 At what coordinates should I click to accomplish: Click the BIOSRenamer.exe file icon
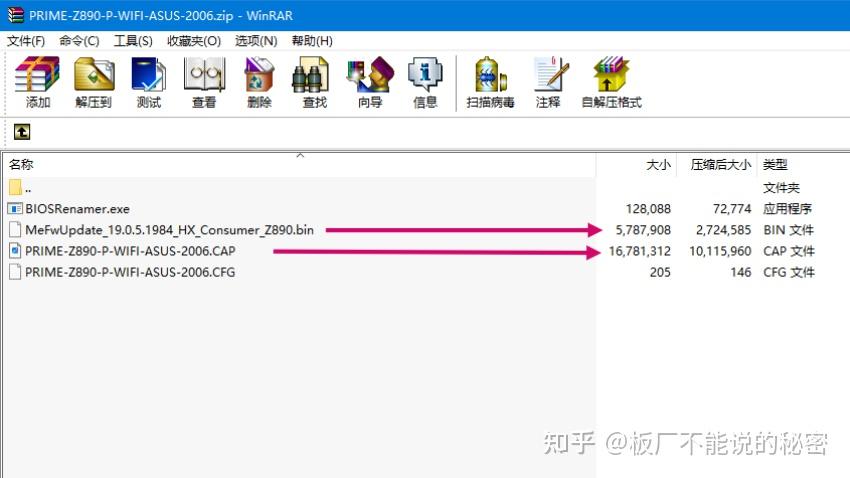click(x=15, y=209)
